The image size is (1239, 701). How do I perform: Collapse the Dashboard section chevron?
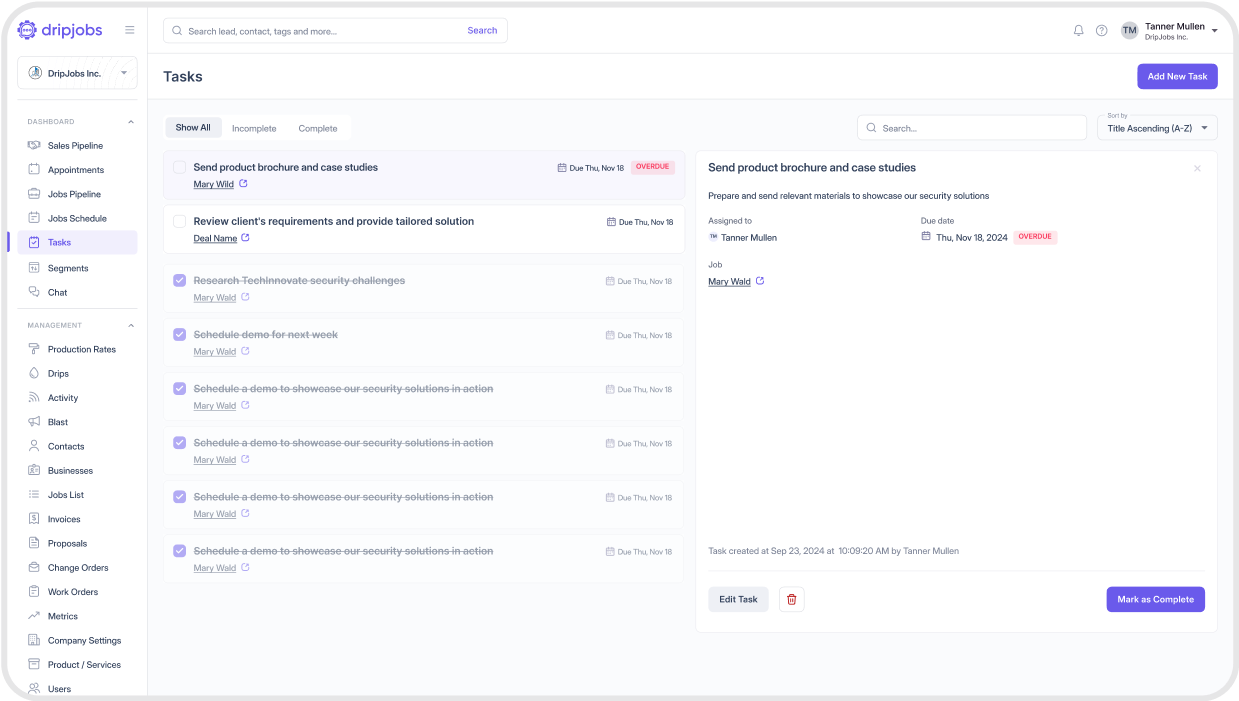coord(130,122)
